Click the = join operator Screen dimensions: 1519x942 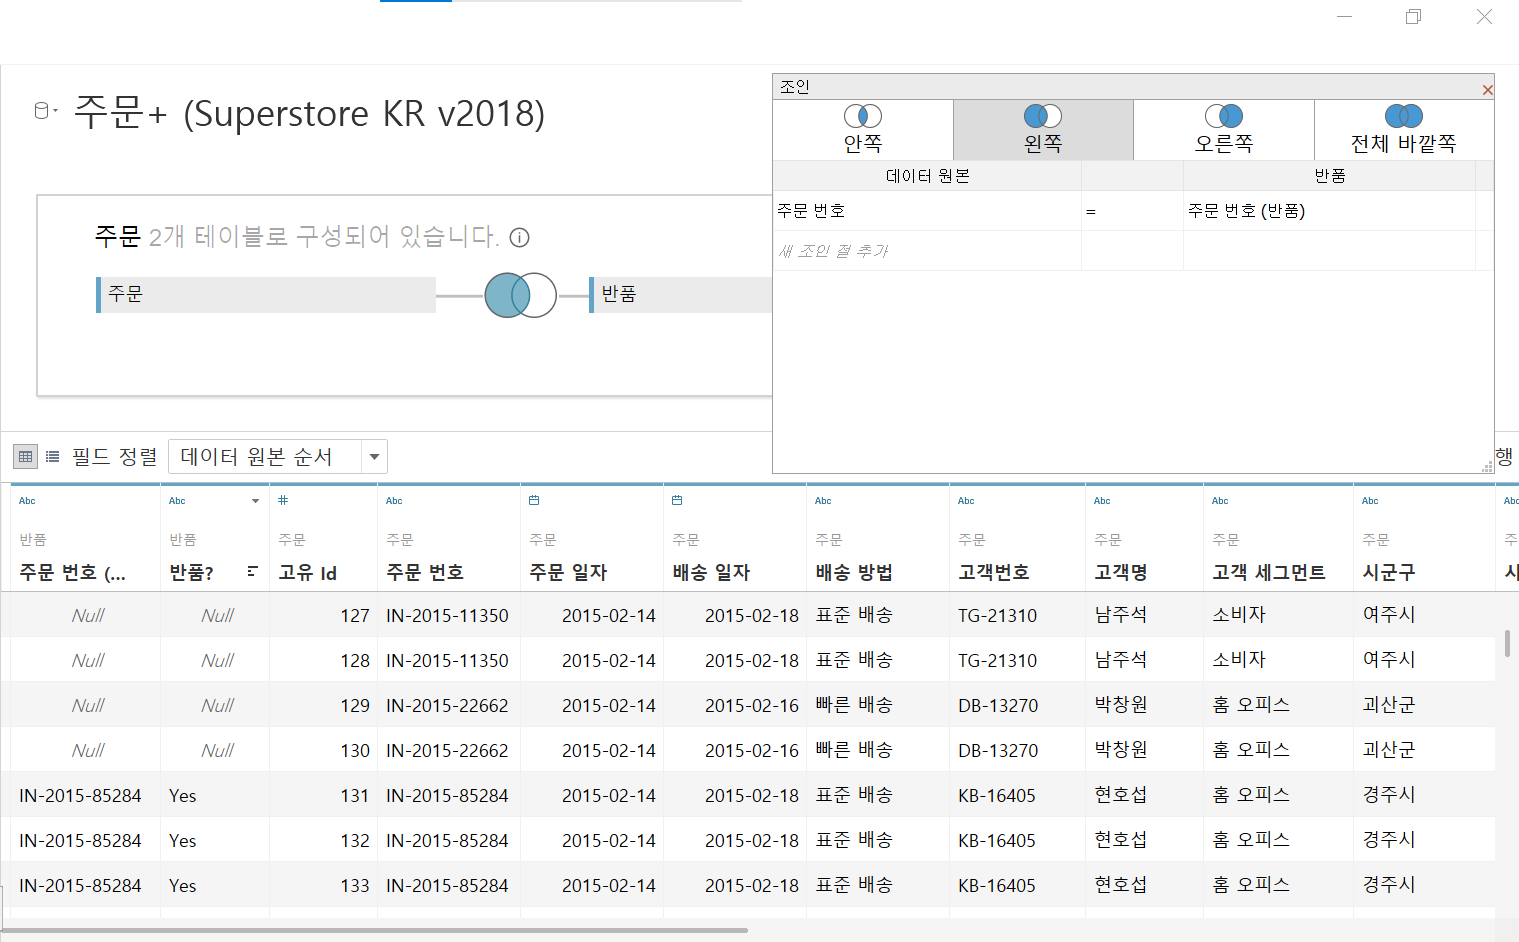1132,211
